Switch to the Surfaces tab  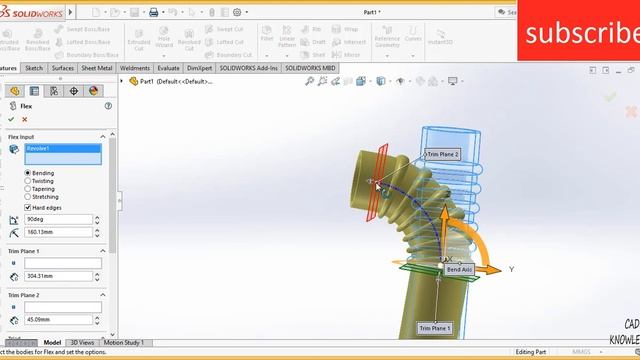pyautogui.click(x=62, y=68)
